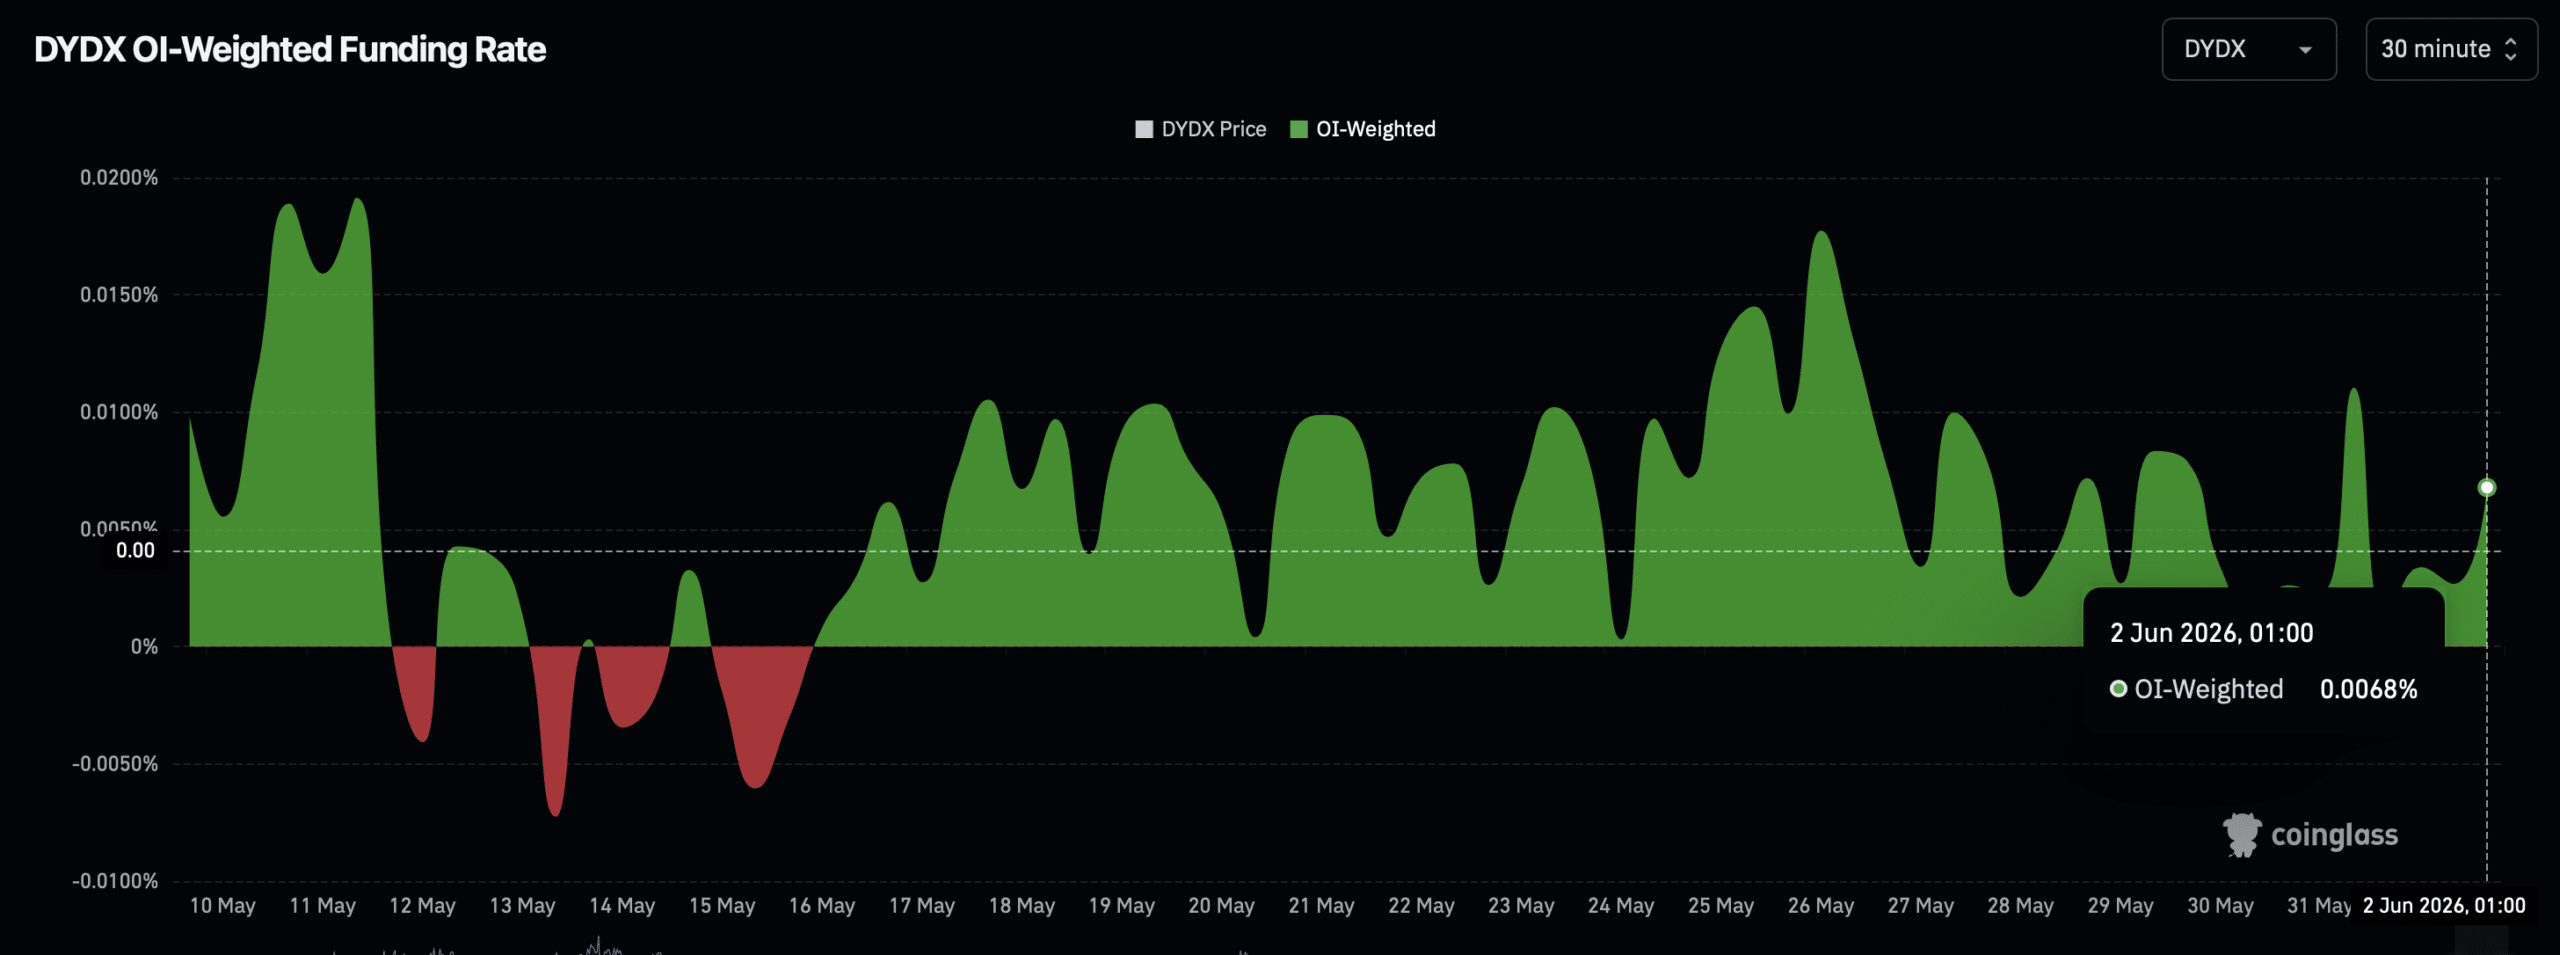This screenshot has height=955, width=2560.
Task: Click the 11 May x-axis label
Action: pos(322,905)
